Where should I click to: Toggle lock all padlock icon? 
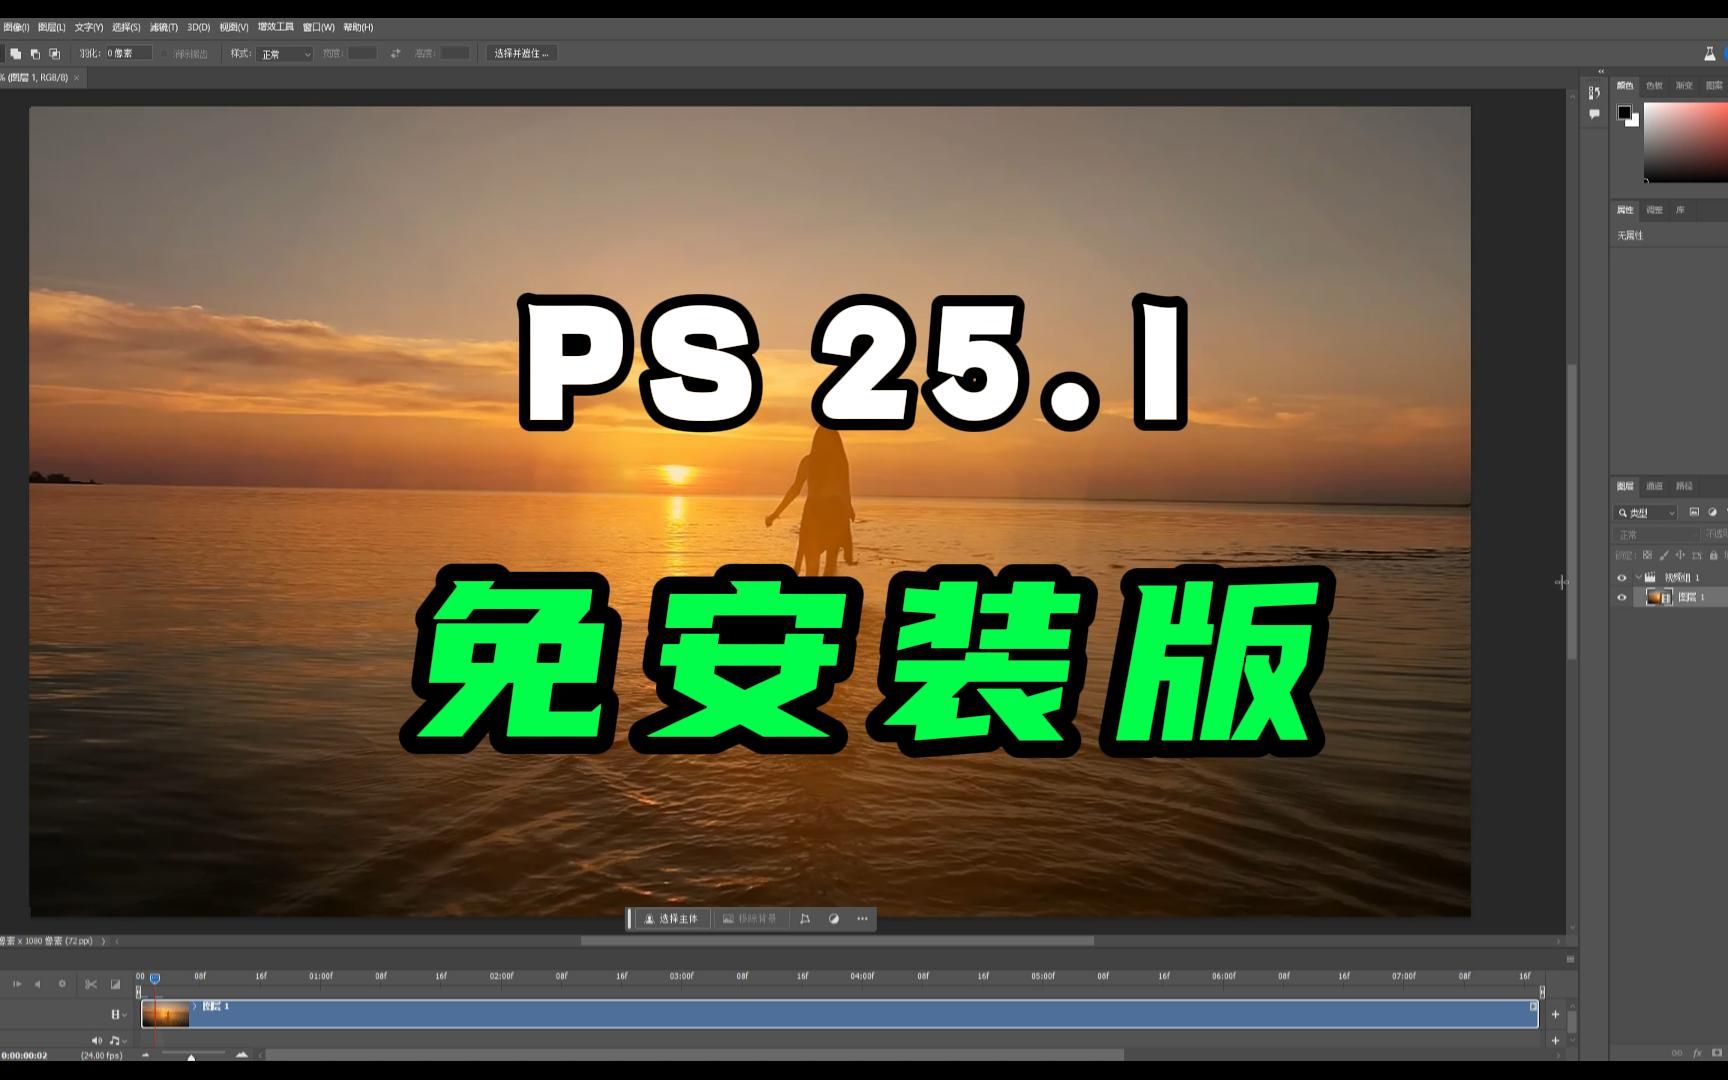pyautogui.click(x=1713, y=555)
